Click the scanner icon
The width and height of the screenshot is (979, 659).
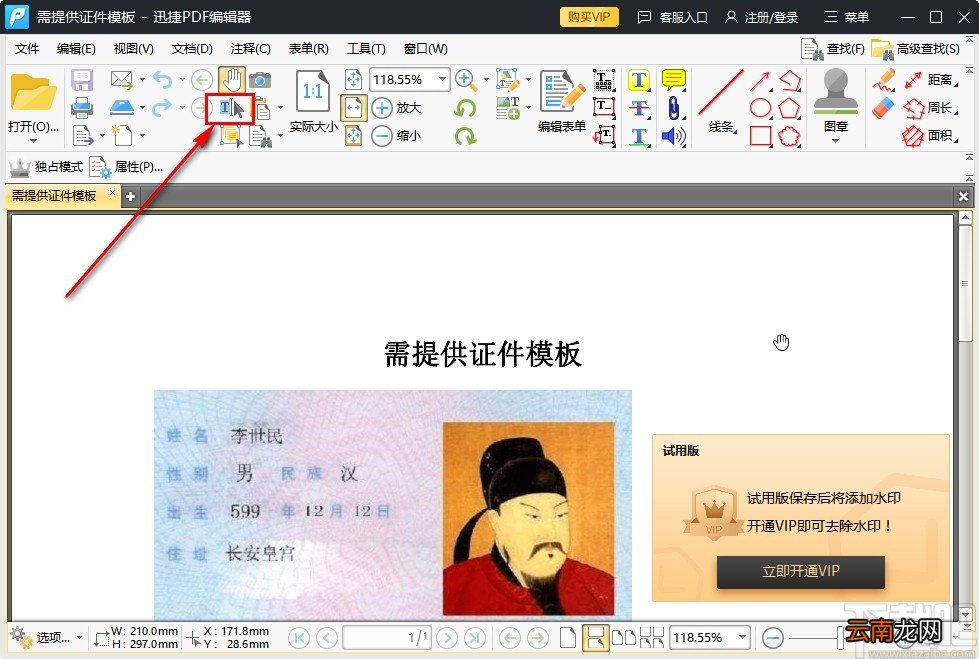[x=121, y=107]
